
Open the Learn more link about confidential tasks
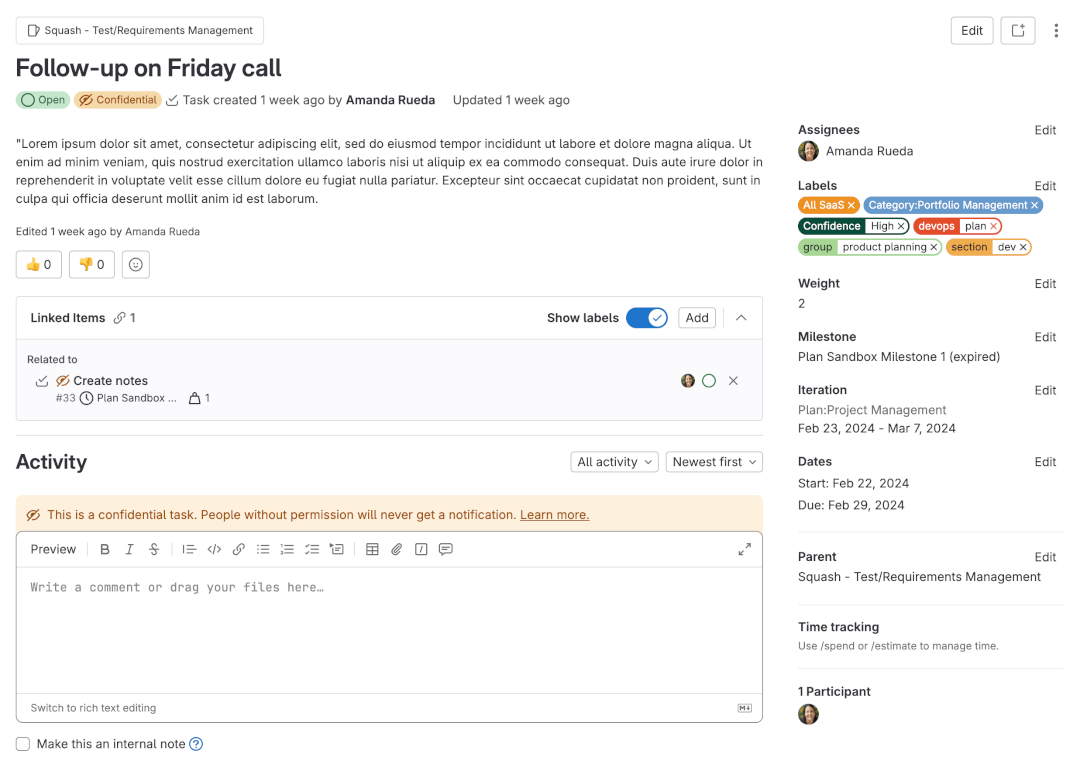pos(554,514)
